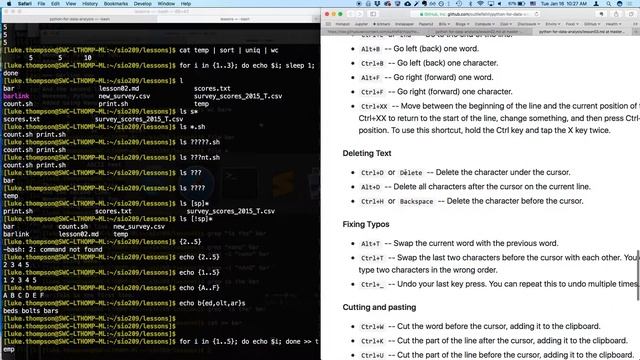
Task: Click the cloud upload menu bar icon
Action: [407, 4]
